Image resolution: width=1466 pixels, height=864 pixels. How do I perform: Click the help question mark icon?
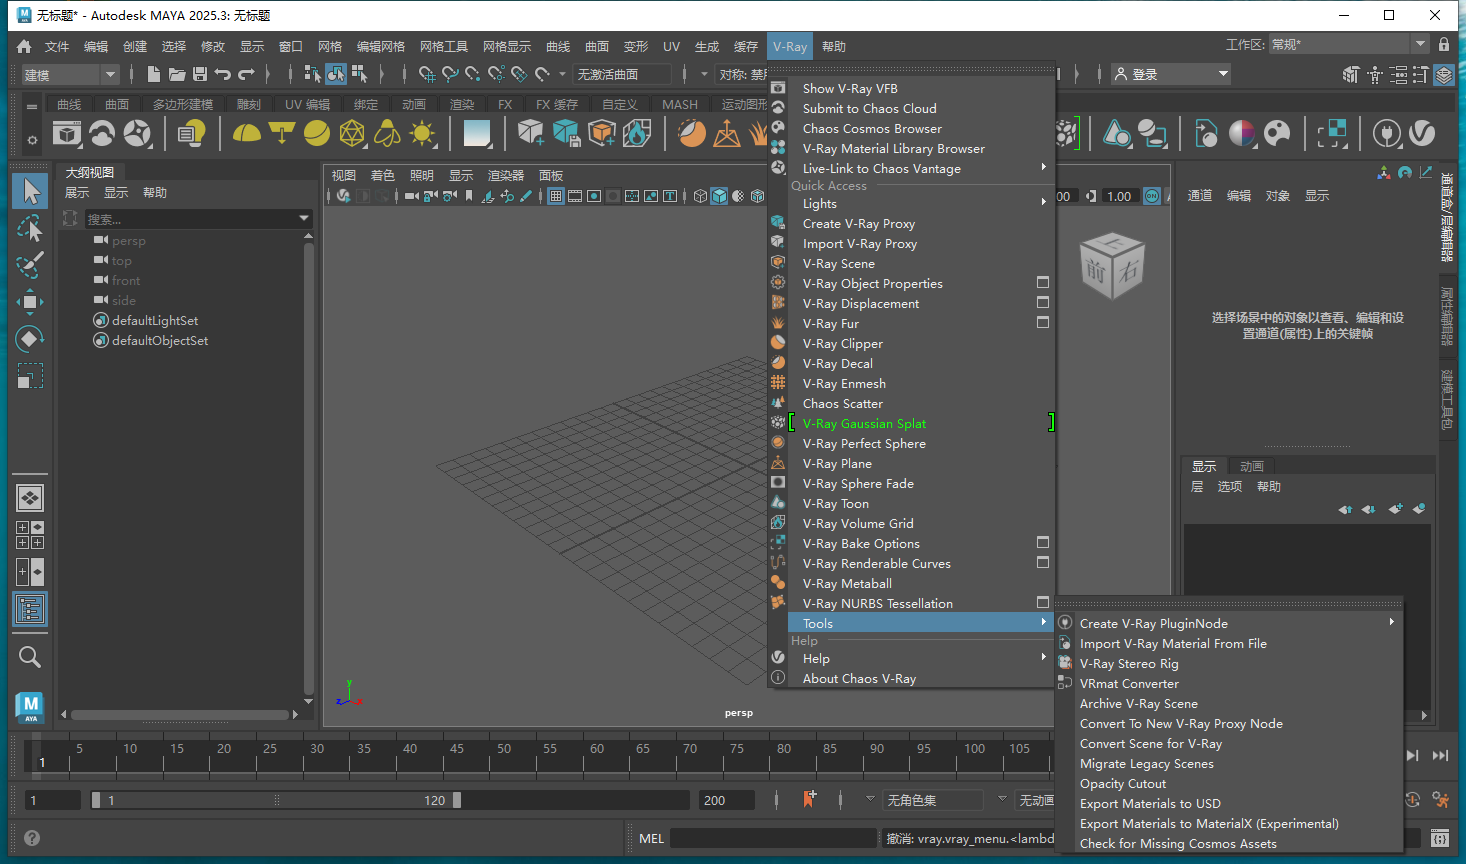click(x=32, y=838)
